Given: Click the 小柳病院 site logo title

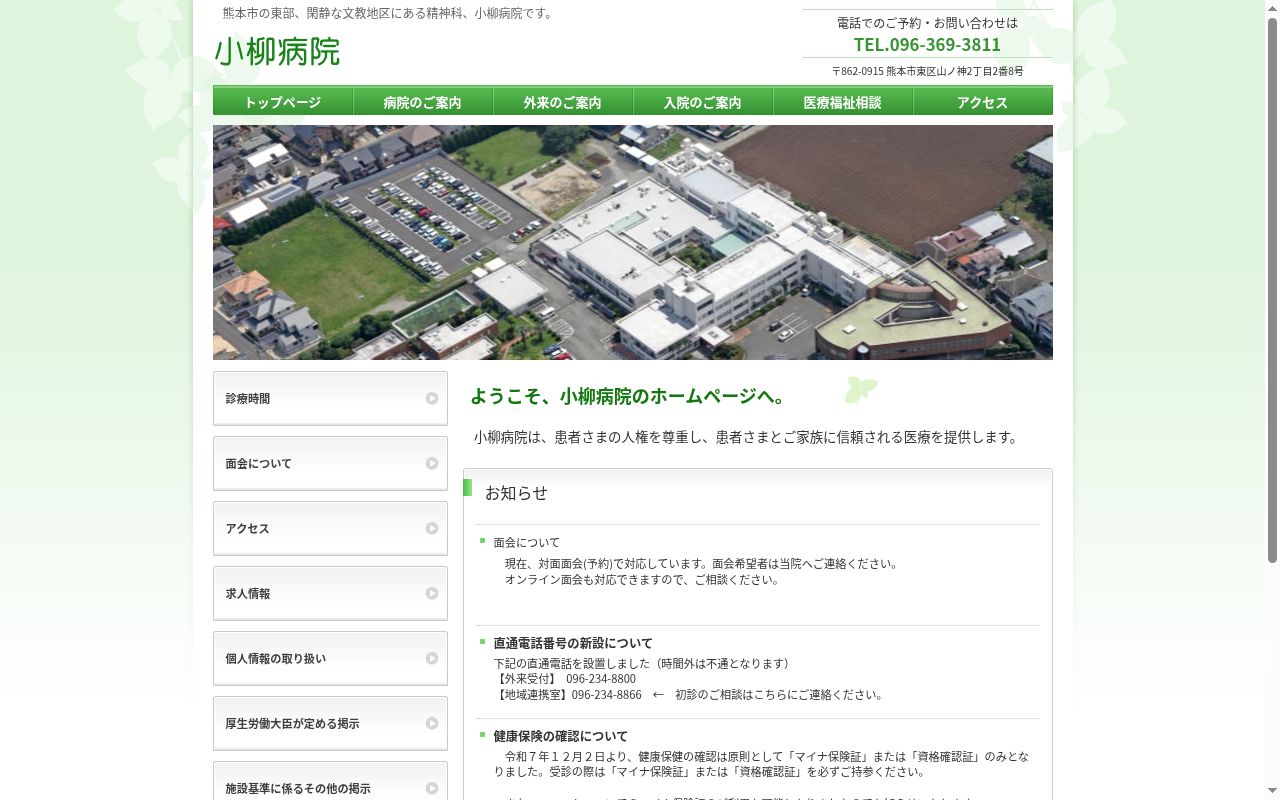Looking at the screenshot, I should pos(277,51).
